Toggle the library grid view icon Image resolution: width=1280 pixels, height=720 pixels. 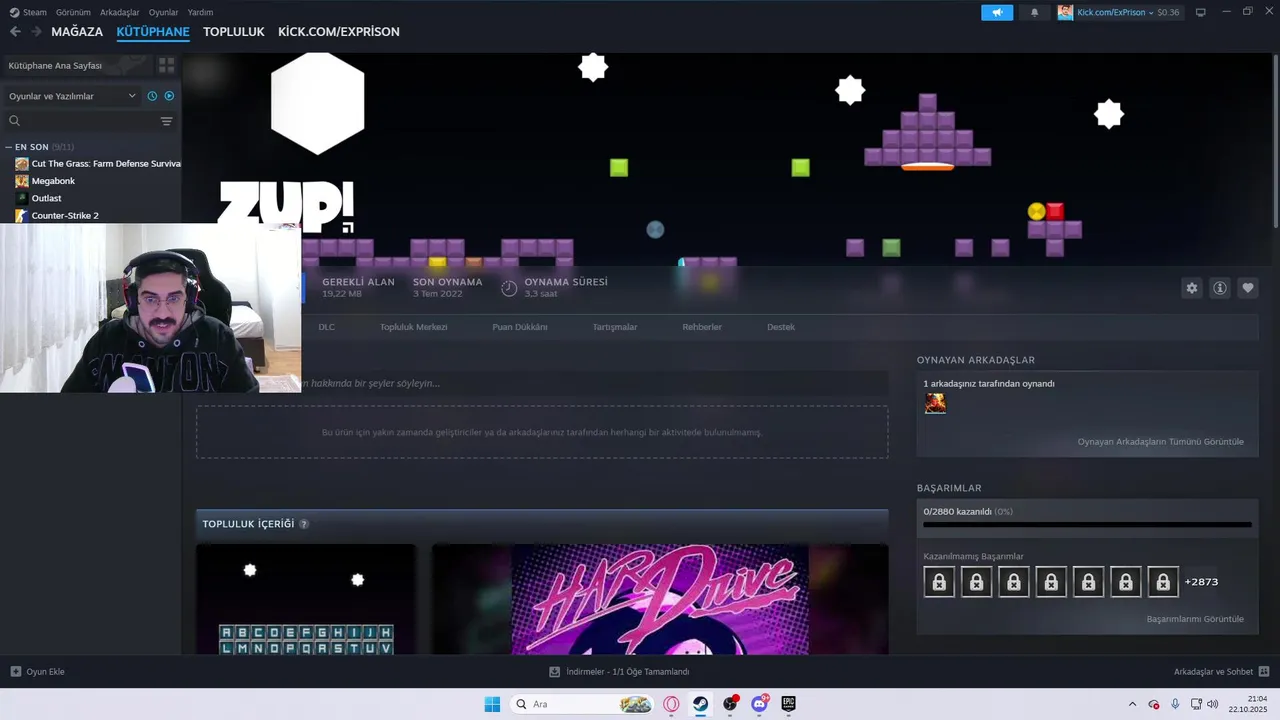pyautogui.click(x=166, y=65)
